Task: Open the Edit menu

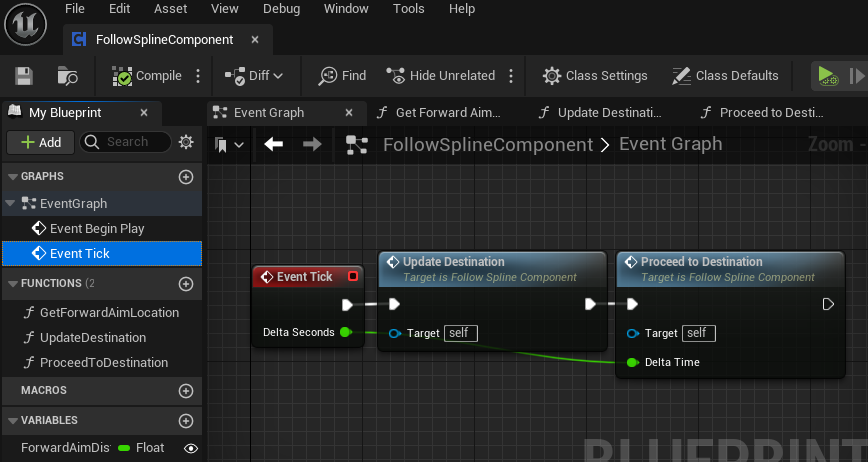Action: coord(120,9)
